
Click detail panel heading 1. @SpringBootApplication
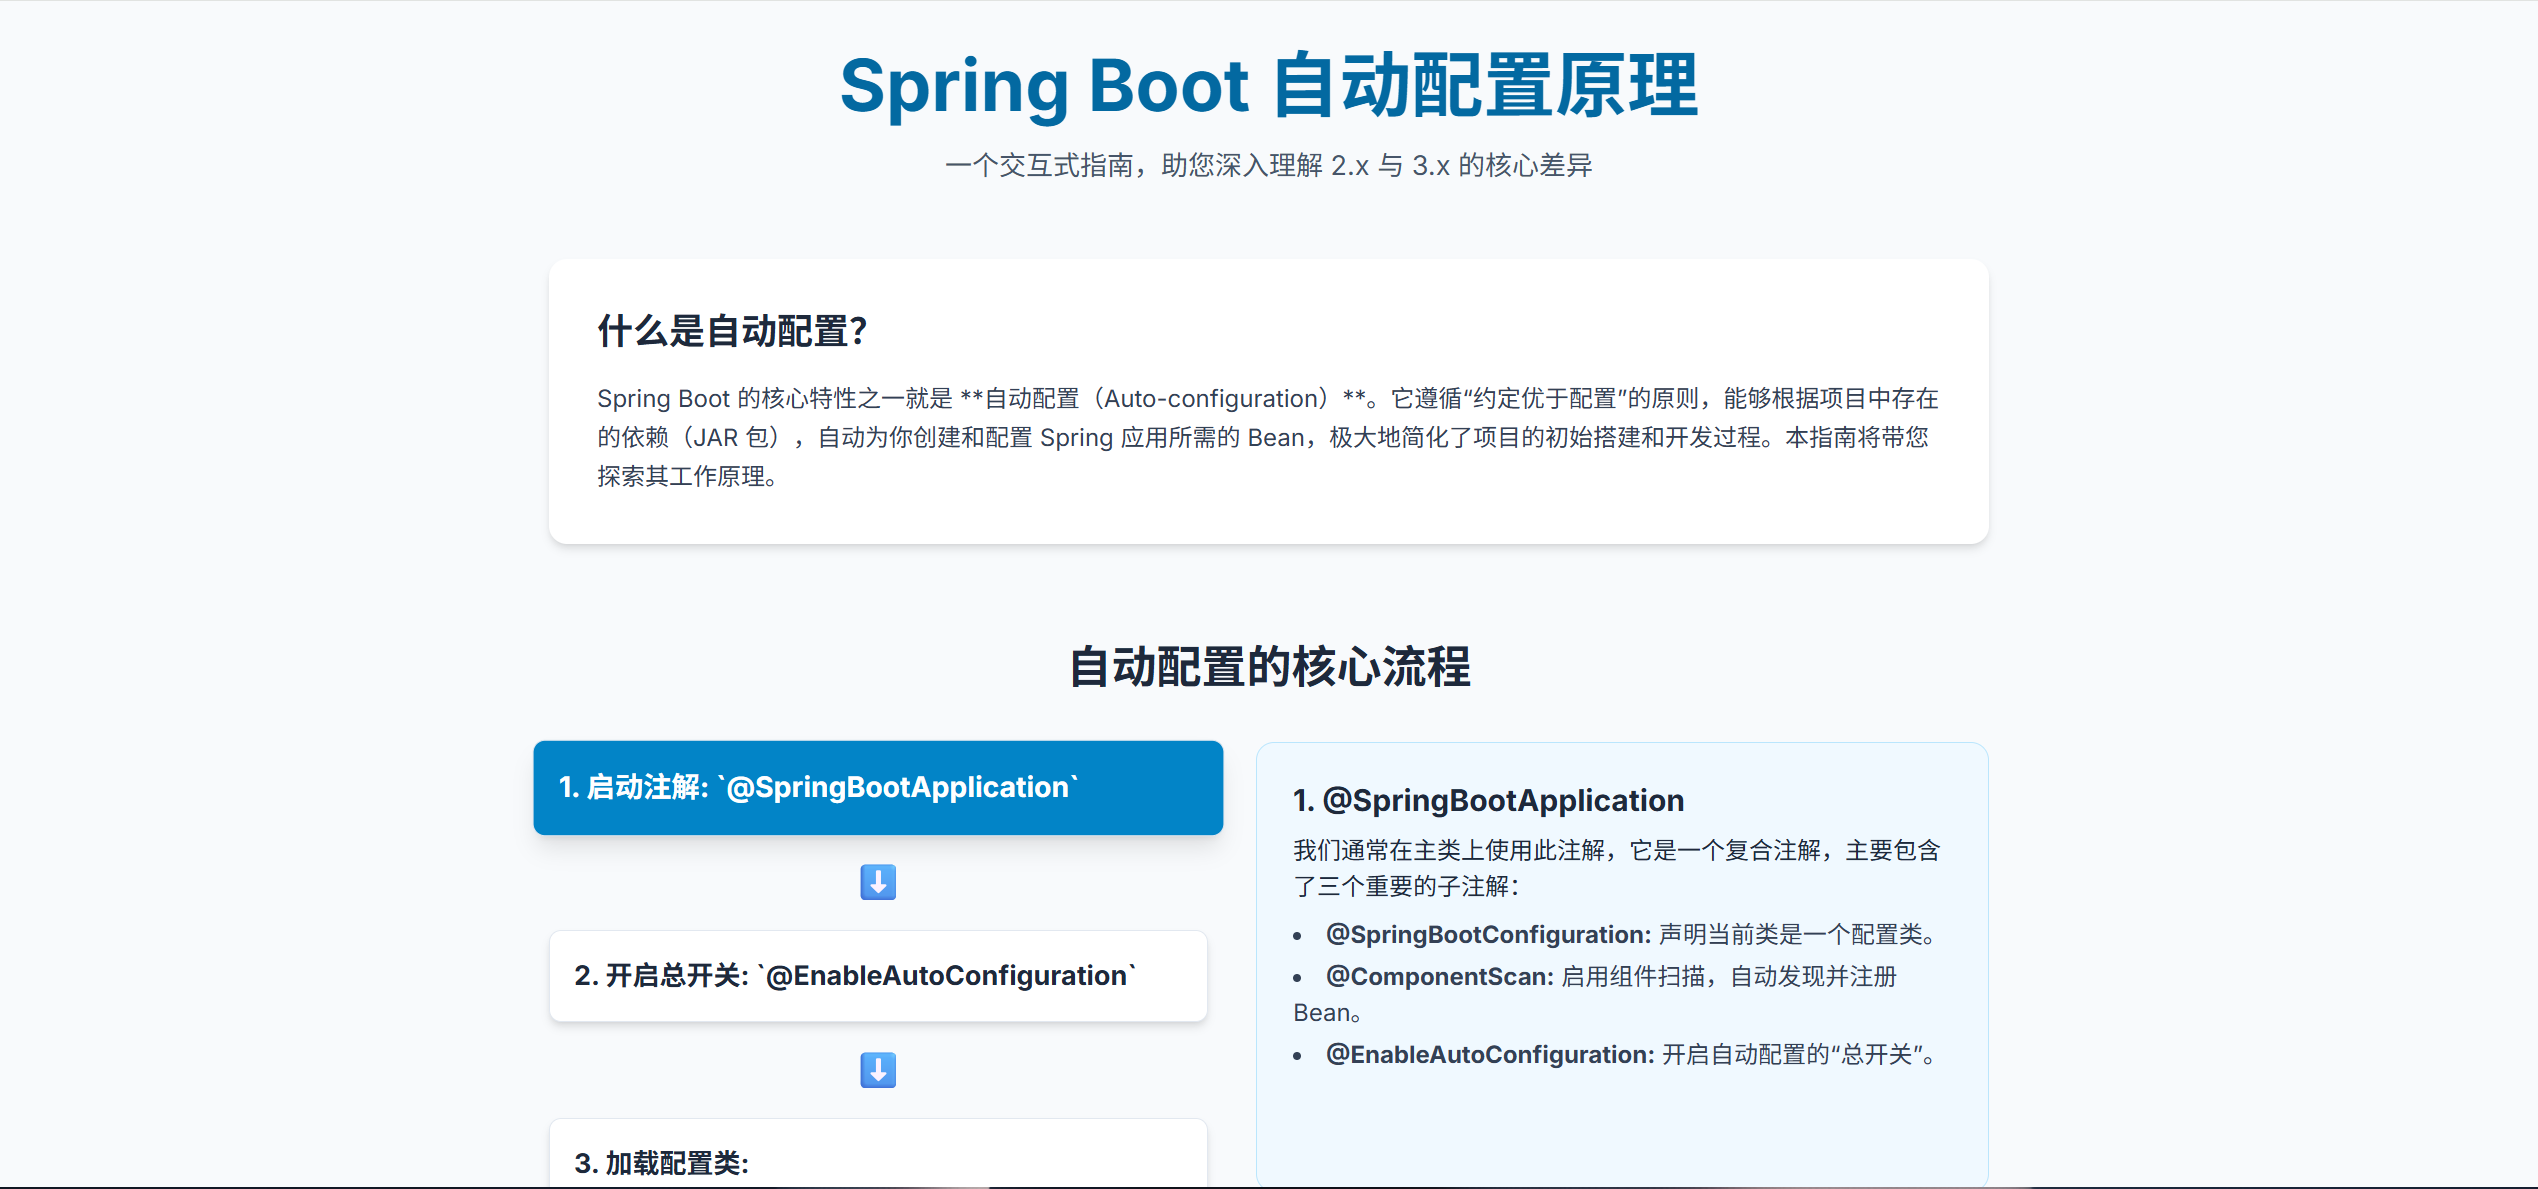1488,800
